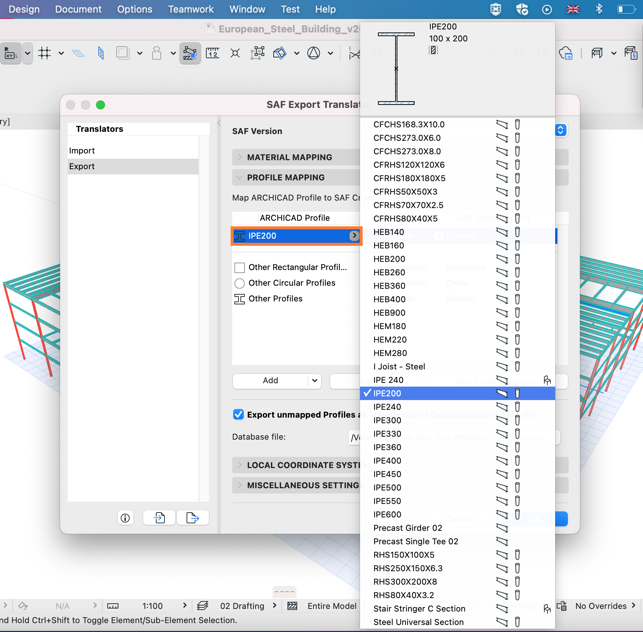The image size is (643, 632).
Task: Select Import in the Translators list
Action: 133,151
